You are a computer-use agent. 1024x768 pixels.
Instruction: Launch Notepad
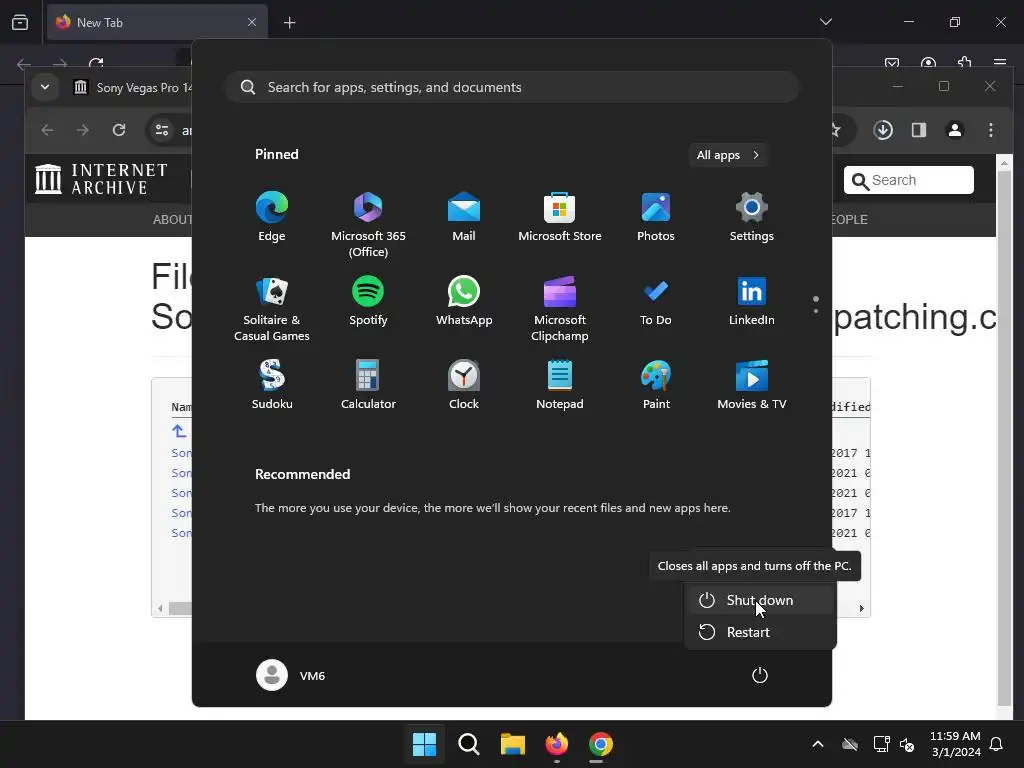click(560, 385)
